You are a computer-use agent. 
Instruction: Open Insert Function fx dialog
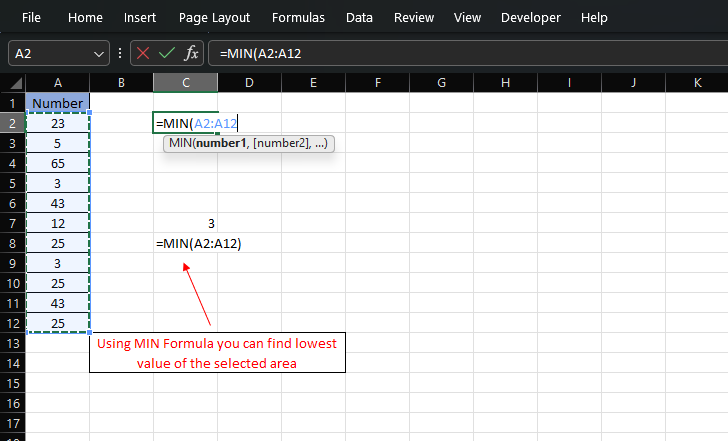(191, 53)
